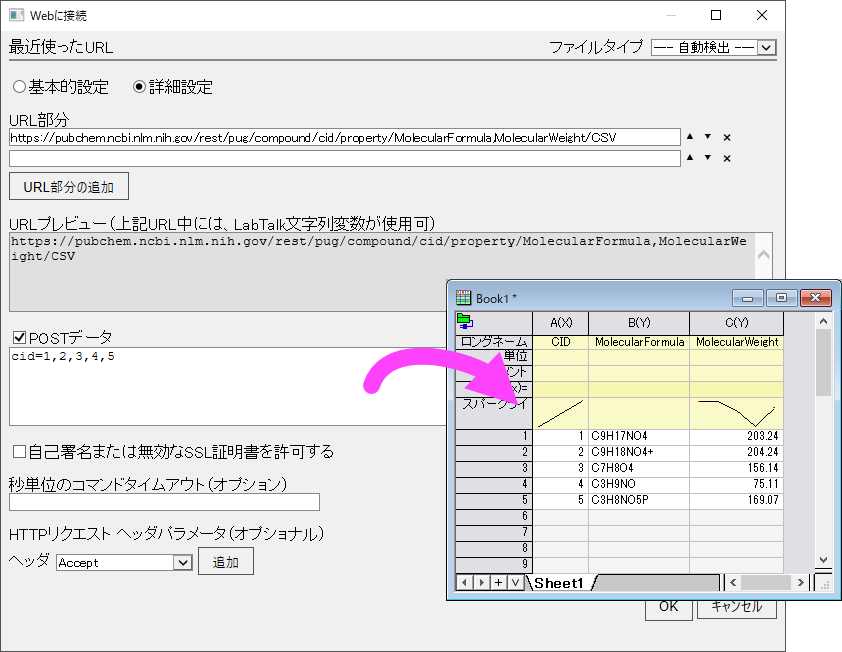Viewport: 842px width, 652px height.
Task: Click URL部分の追加 button
Action: (69, 186)
